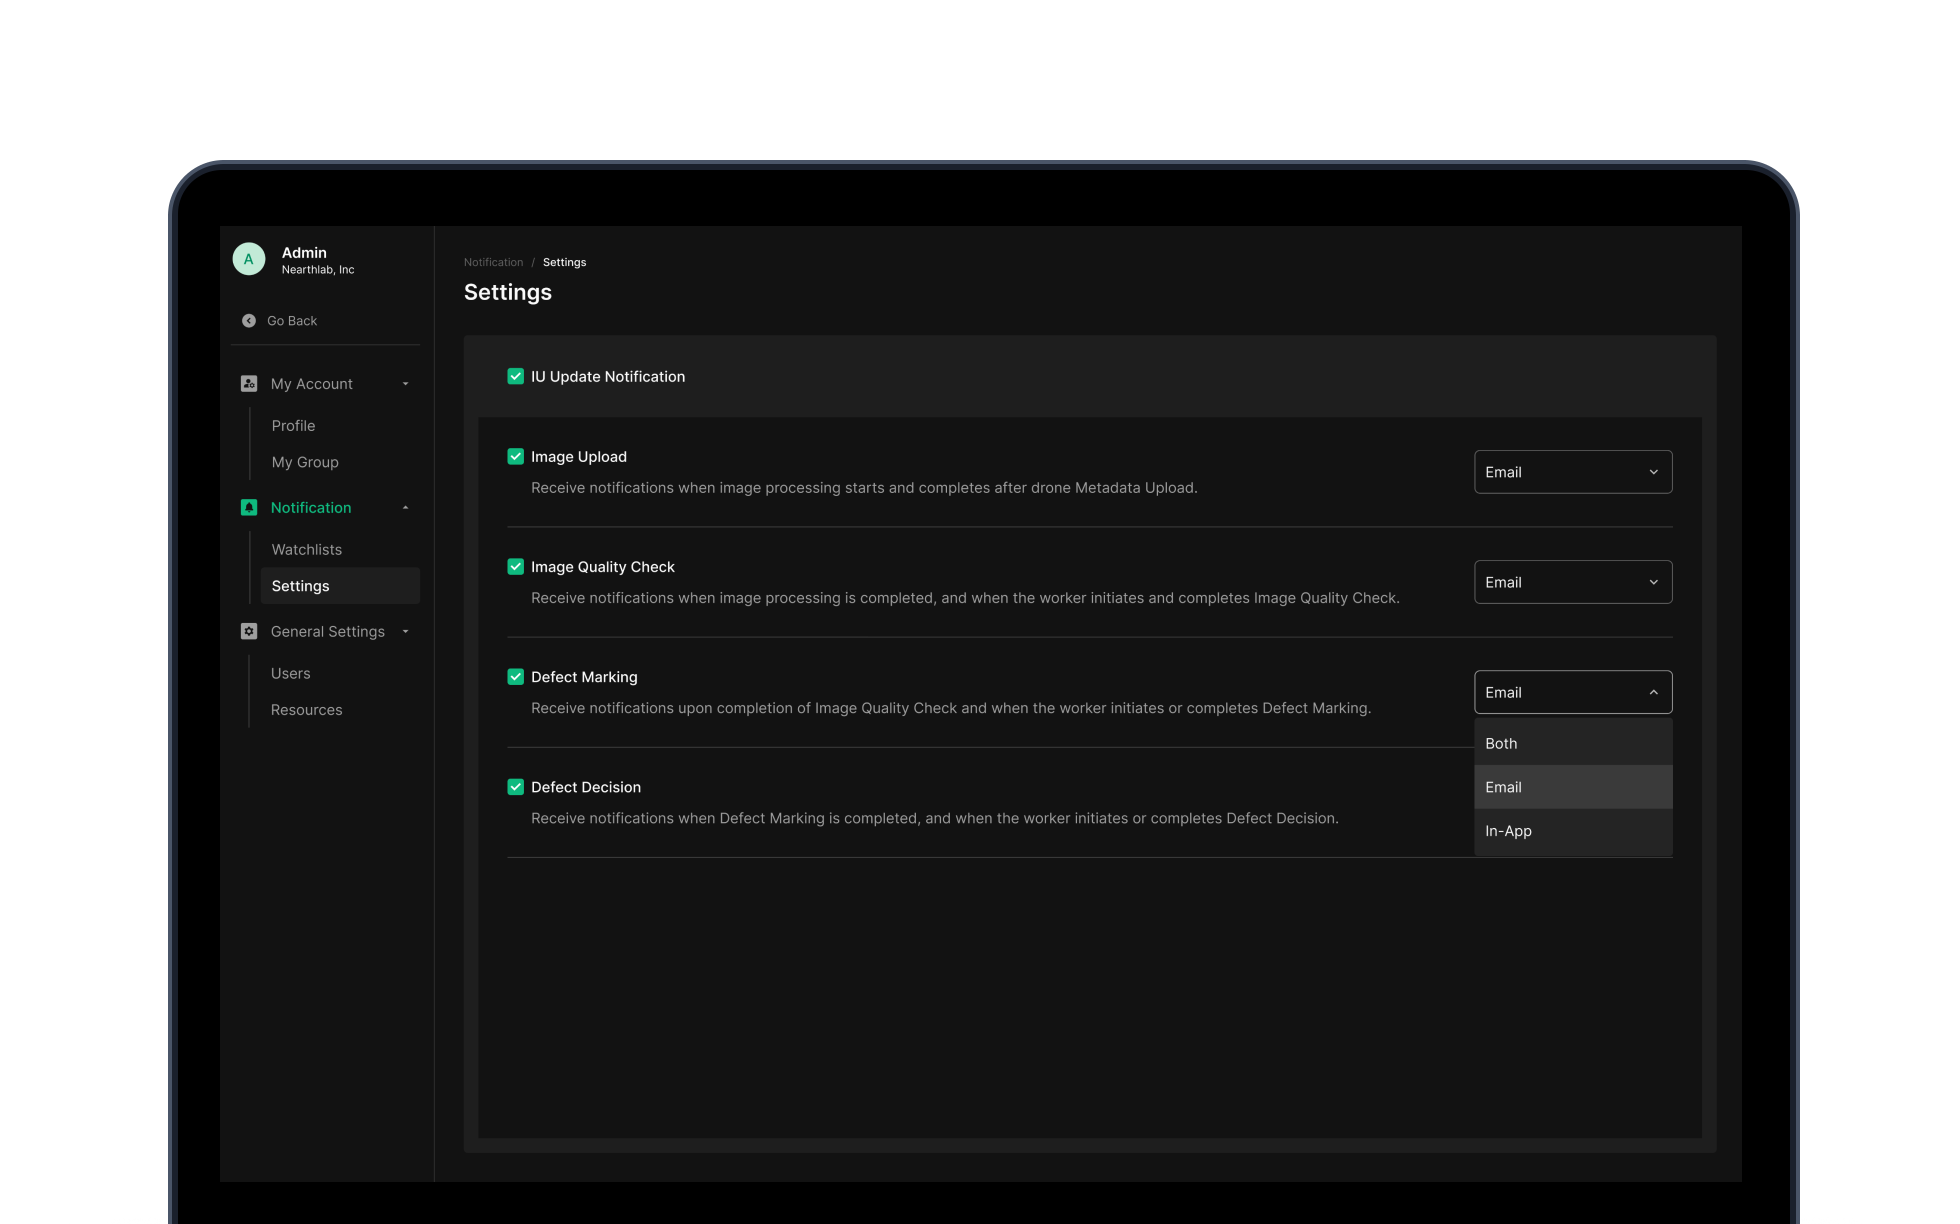Navigate to the Users page
The height and width of the screenshot is (1224, 1960).
[290, 673]
